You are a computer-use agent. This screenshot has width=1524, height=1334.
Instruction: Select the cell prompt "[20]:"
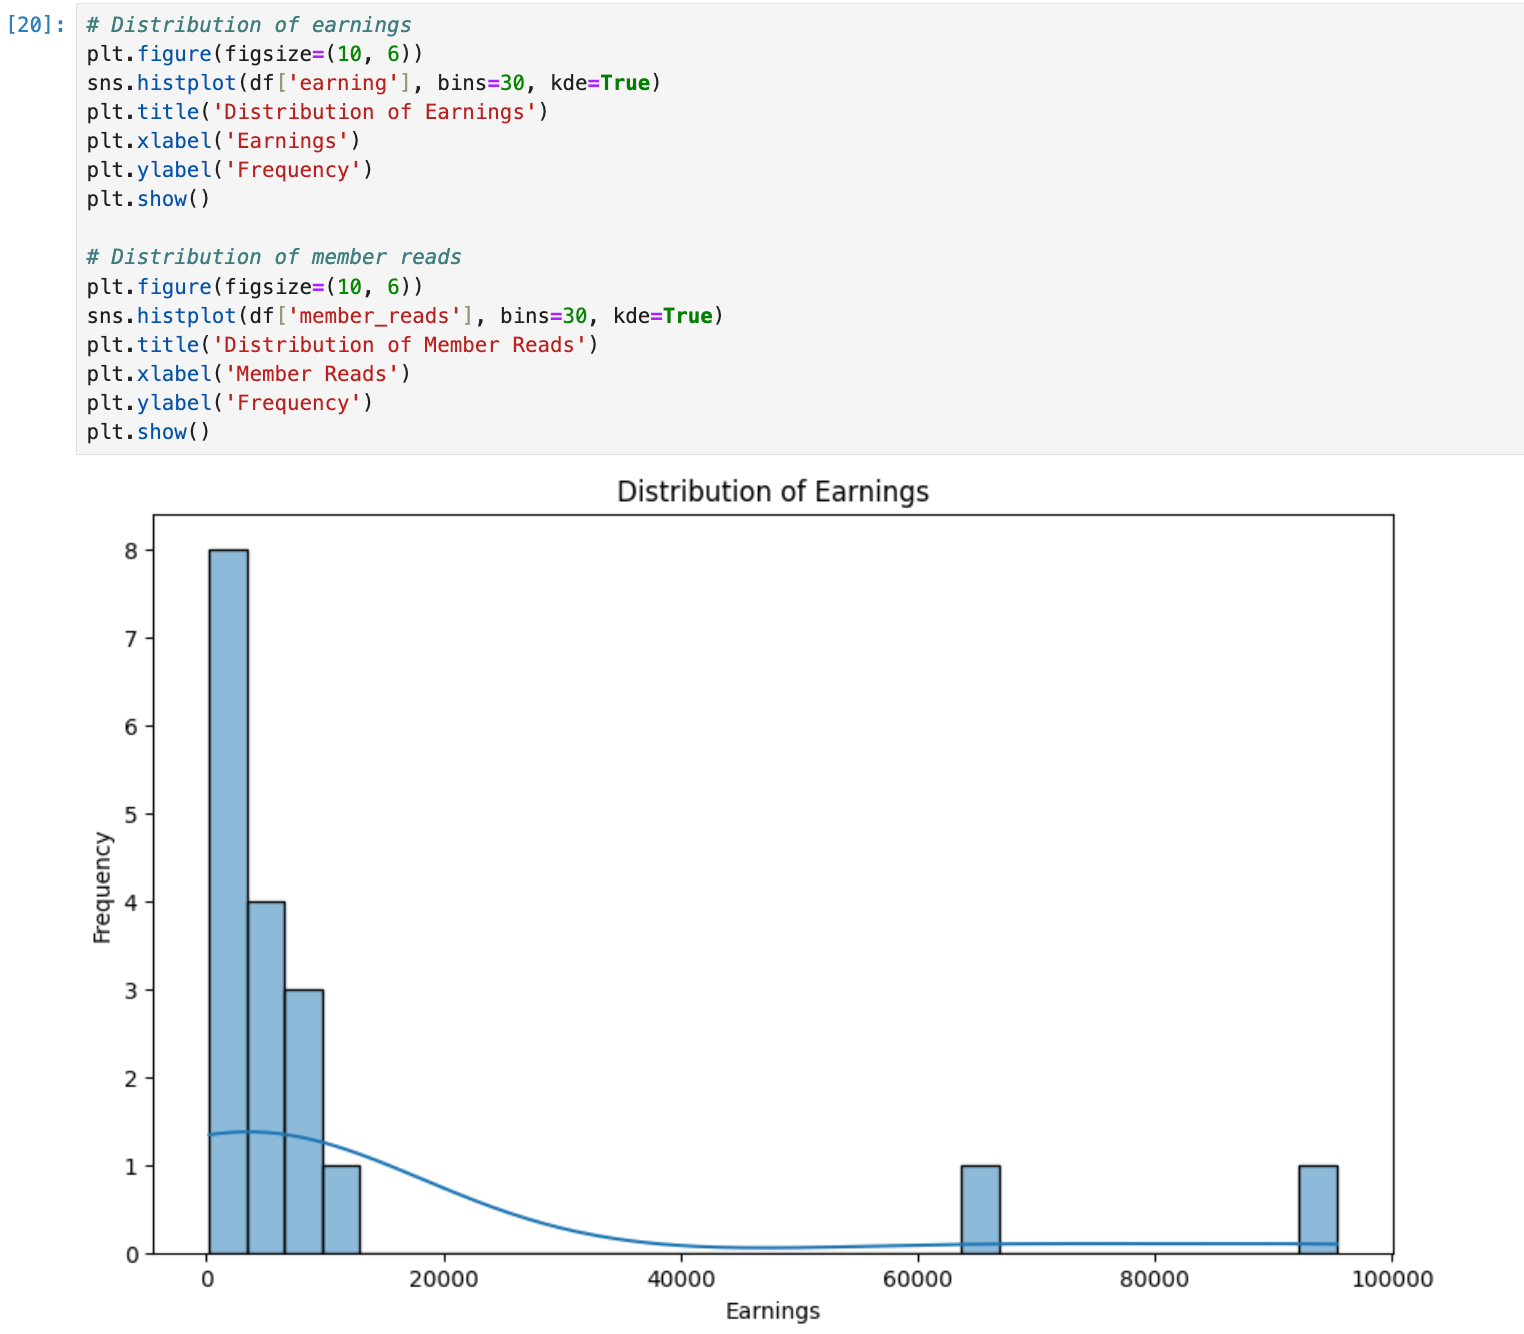(x=36, y=25)
